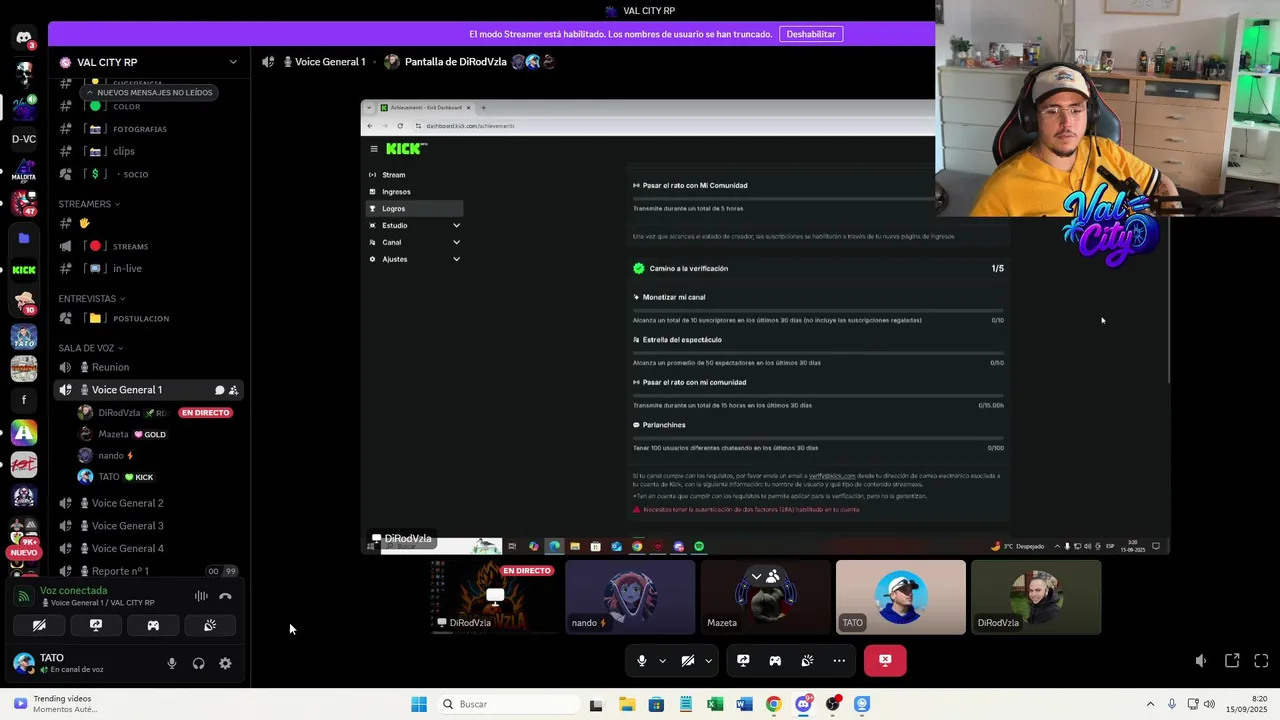This screenshot has height=720, width=1280.
Task: Expand Ajustes in the Kick dashboard sidebar
Action: point(456,259)
